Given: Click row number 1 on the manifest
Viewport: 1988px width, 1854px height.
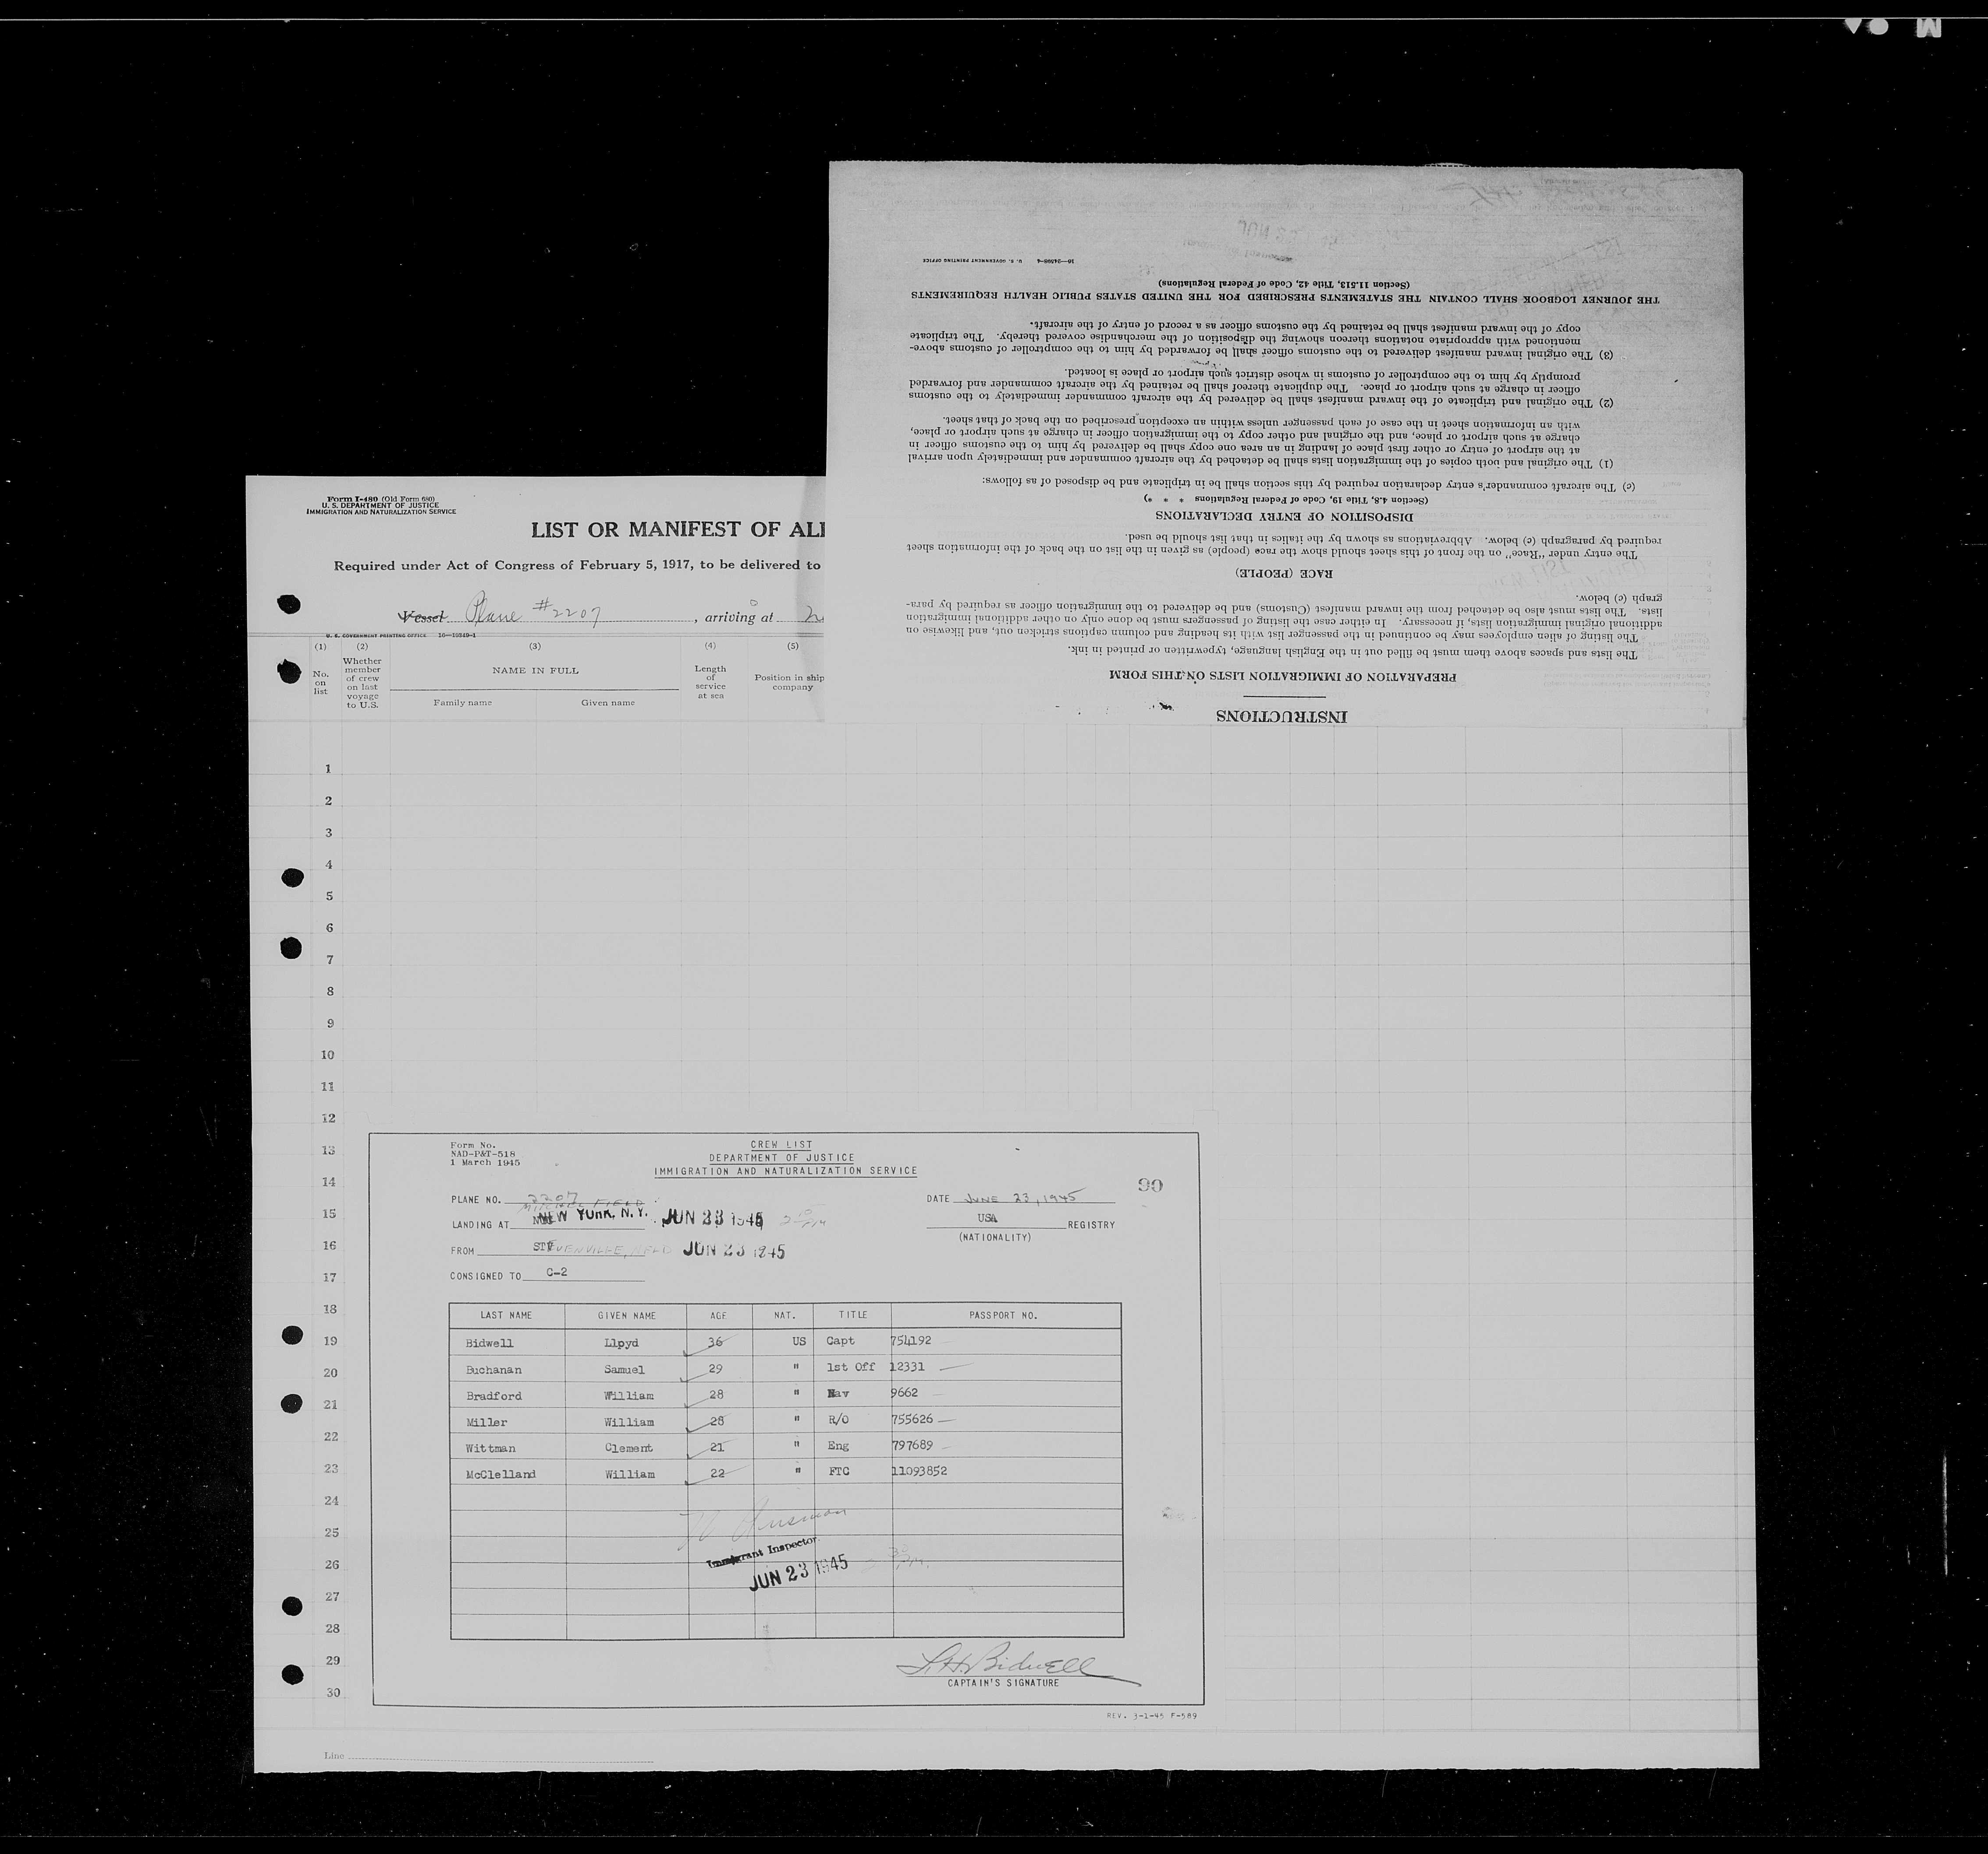Looking at the screenshot, I should click(328, 769).
